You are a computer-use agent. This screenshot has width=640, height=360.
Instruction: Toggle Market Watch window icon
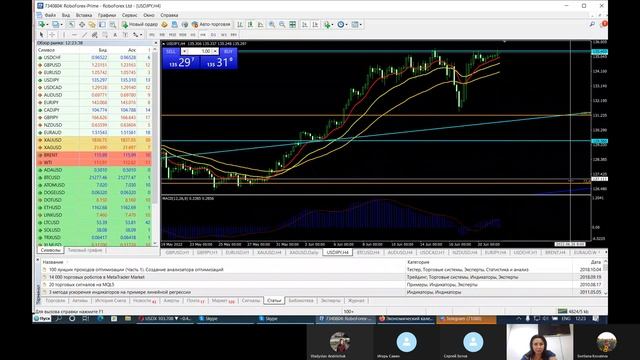click(71, 24)
